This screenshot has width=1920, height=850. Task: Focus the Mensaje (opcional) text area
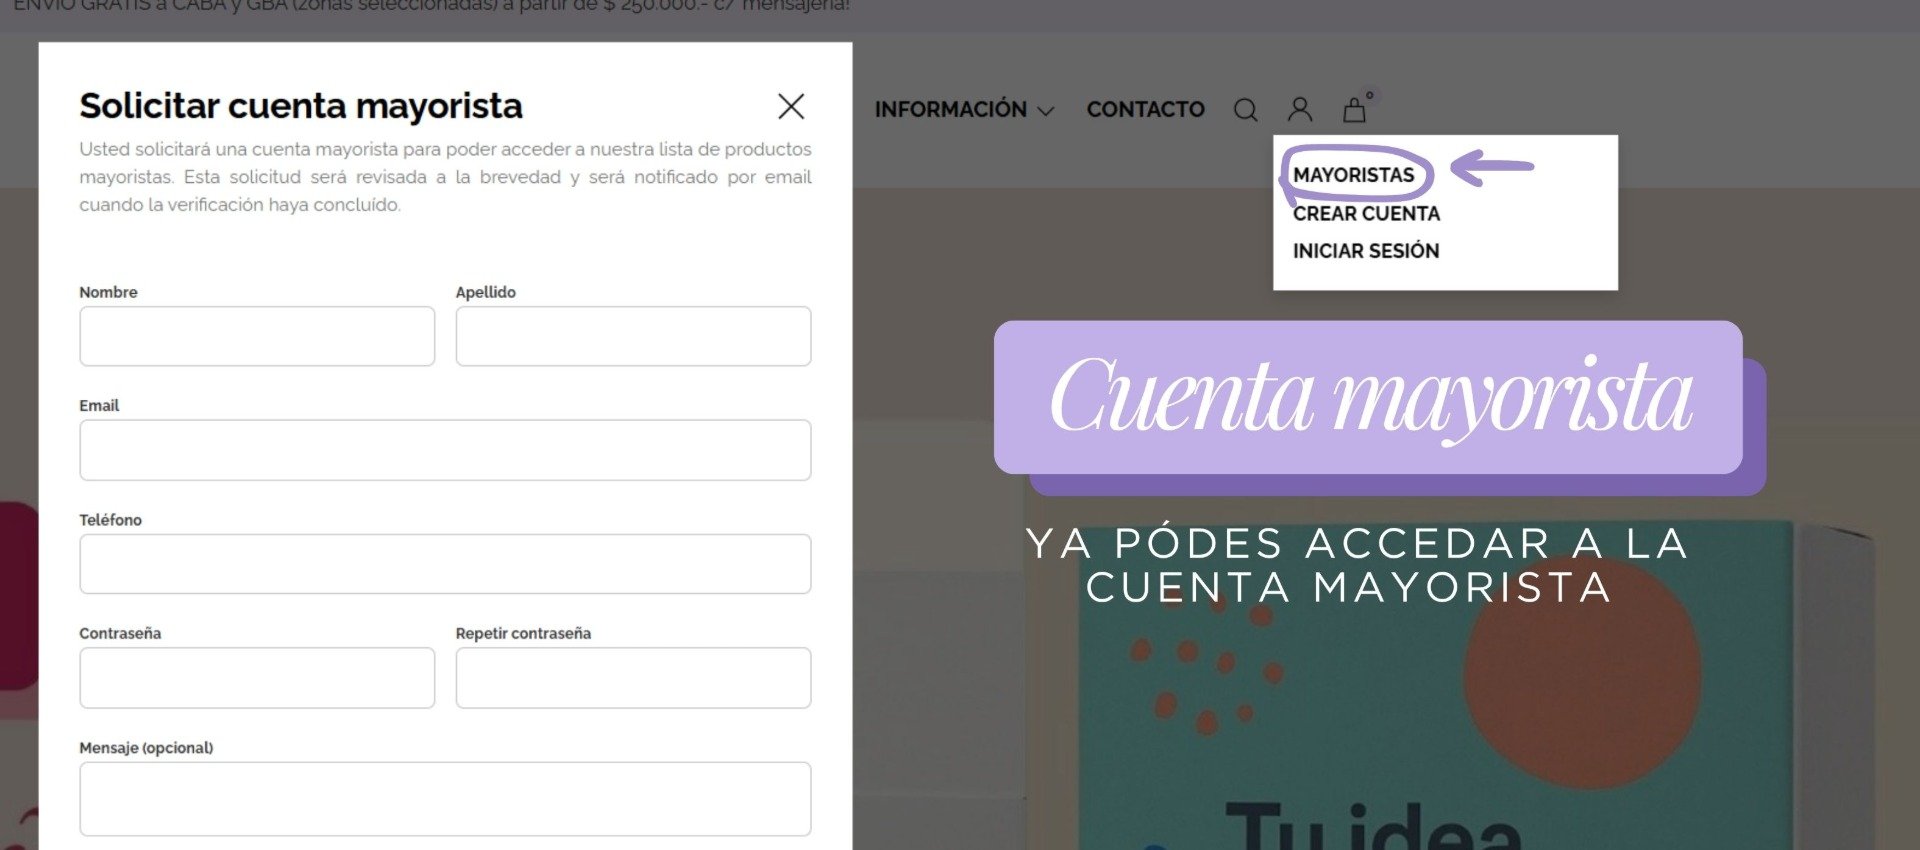[445, 799]
